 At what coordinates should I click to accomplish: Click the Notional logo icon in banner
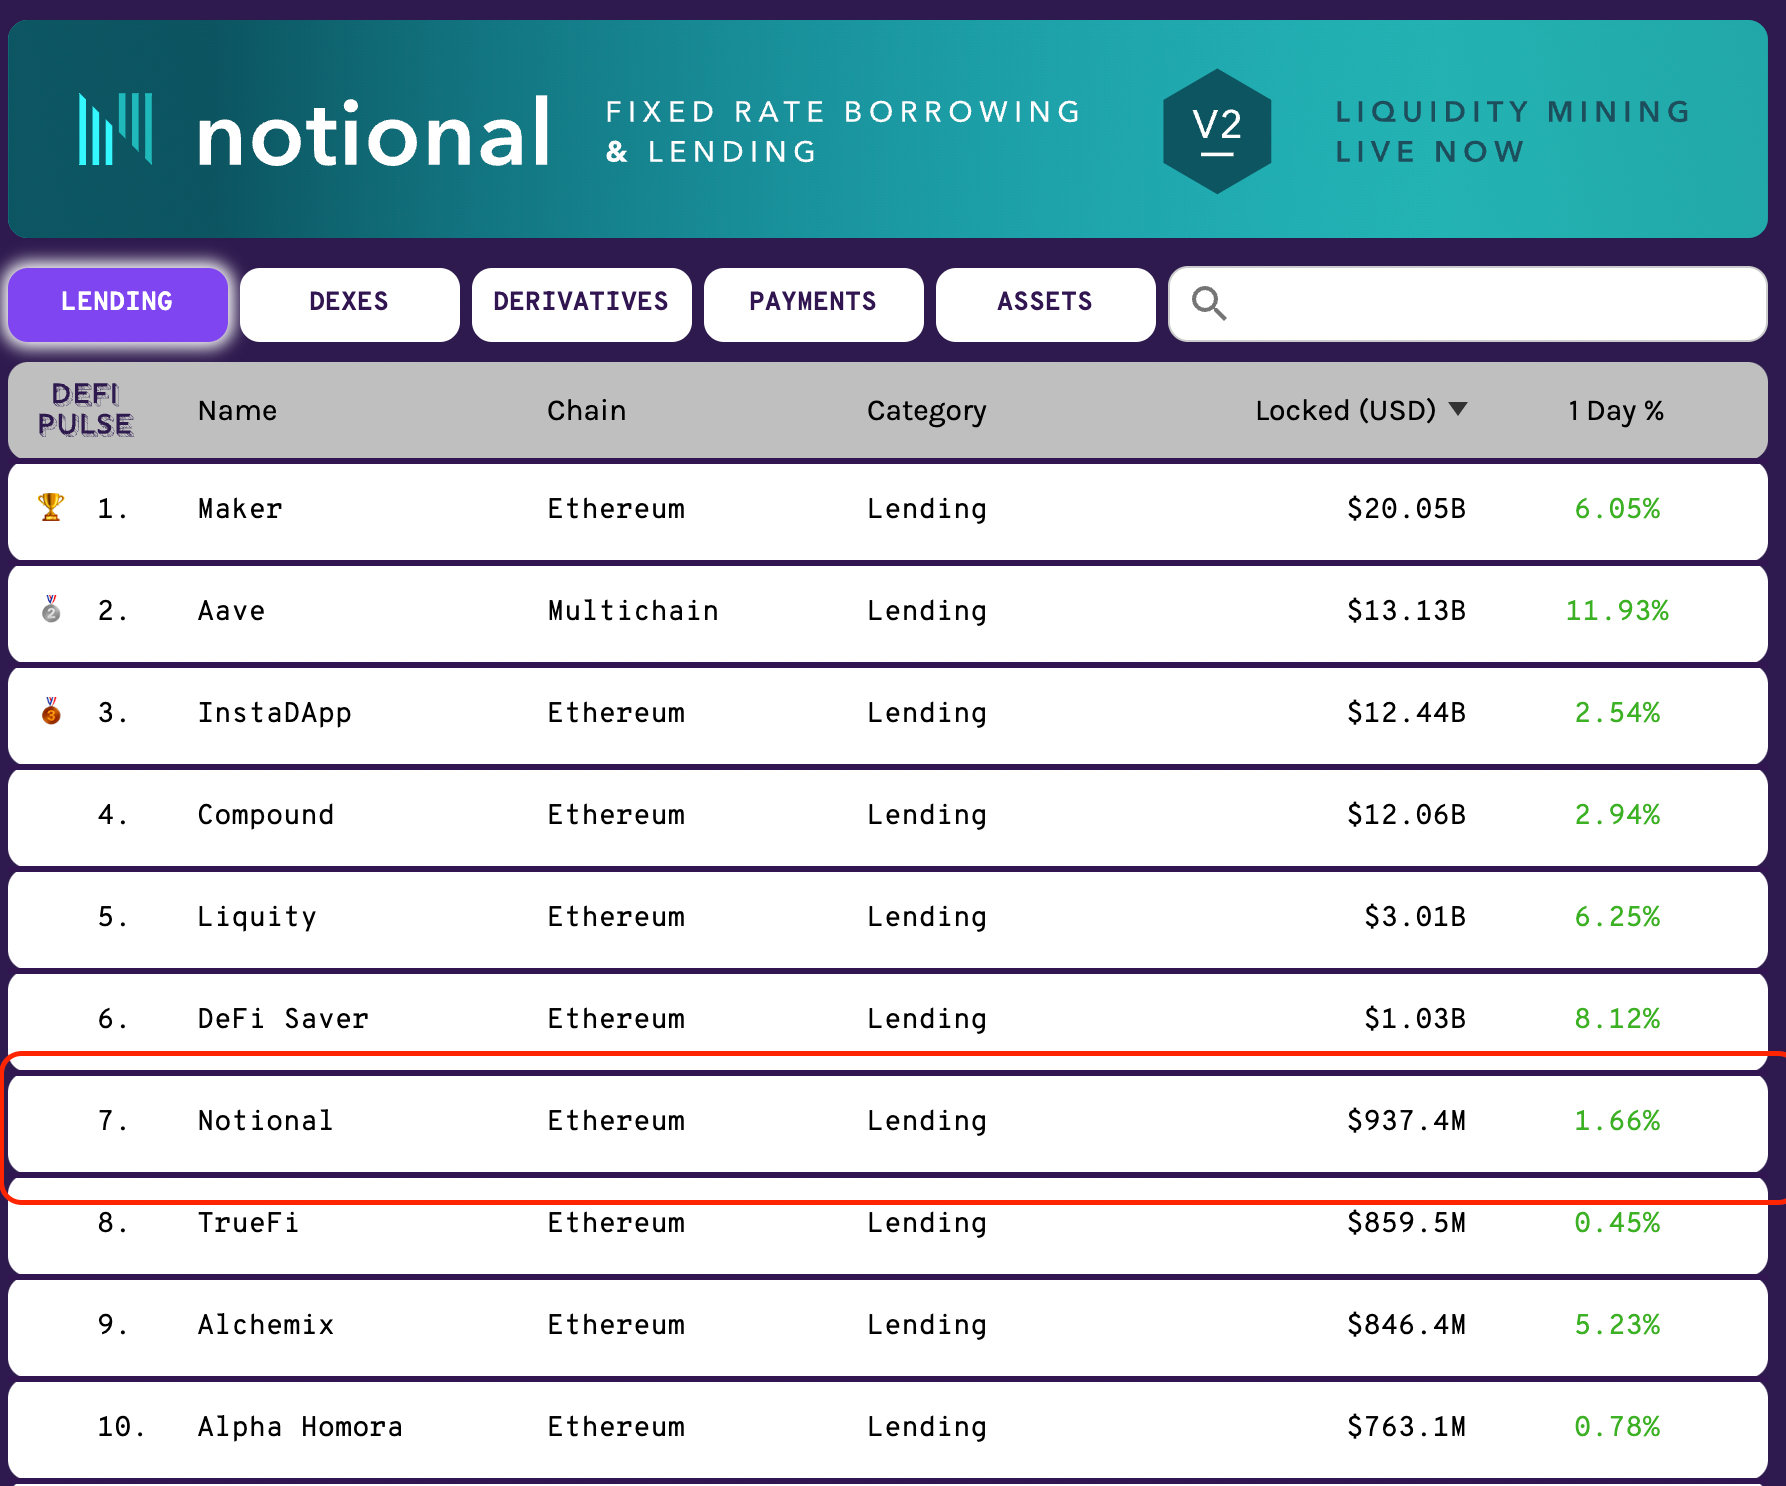pos(116,129)
